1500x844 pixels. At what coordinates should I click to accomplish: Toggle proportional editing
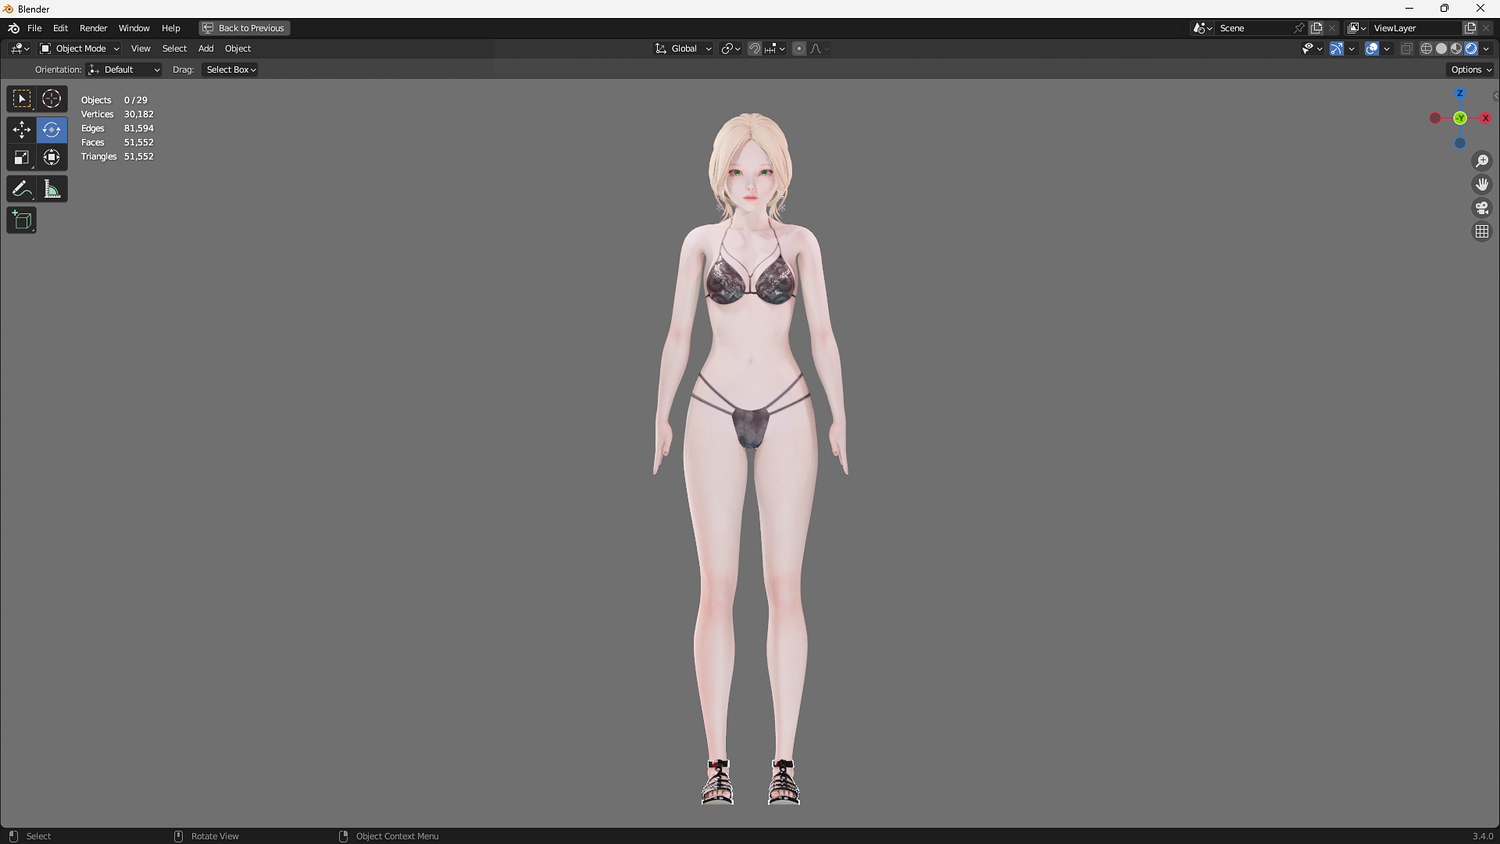(799, 48)
